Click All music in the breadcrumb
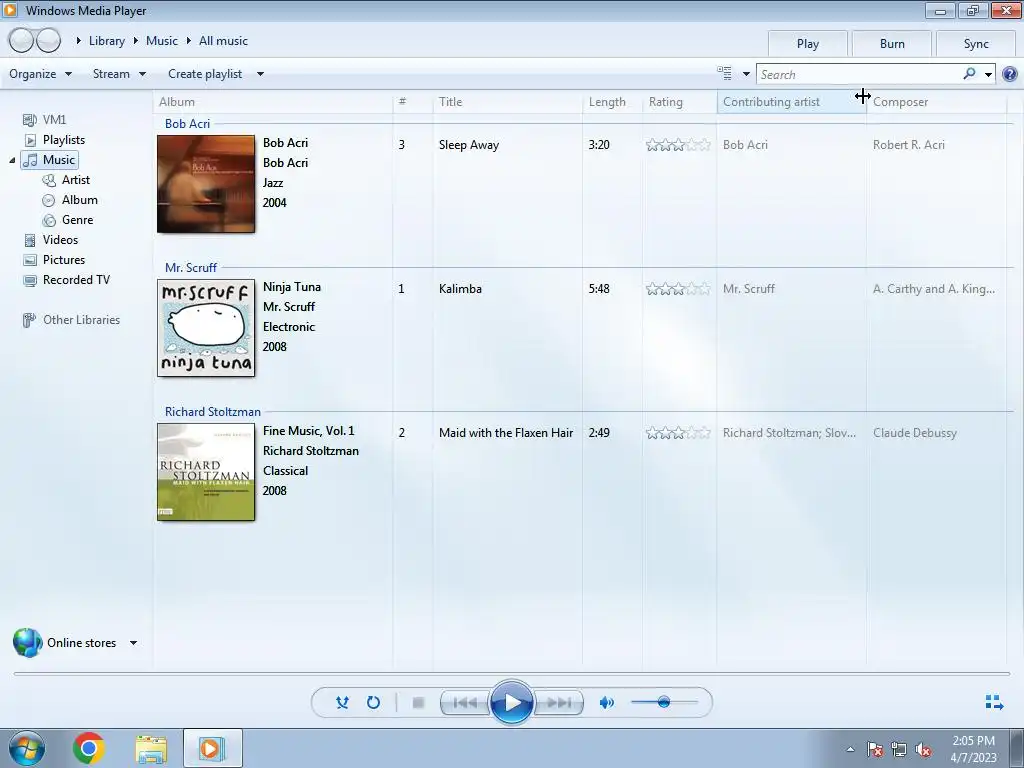1024x768 pixels. pyautogui.click(x=223, y=40)
